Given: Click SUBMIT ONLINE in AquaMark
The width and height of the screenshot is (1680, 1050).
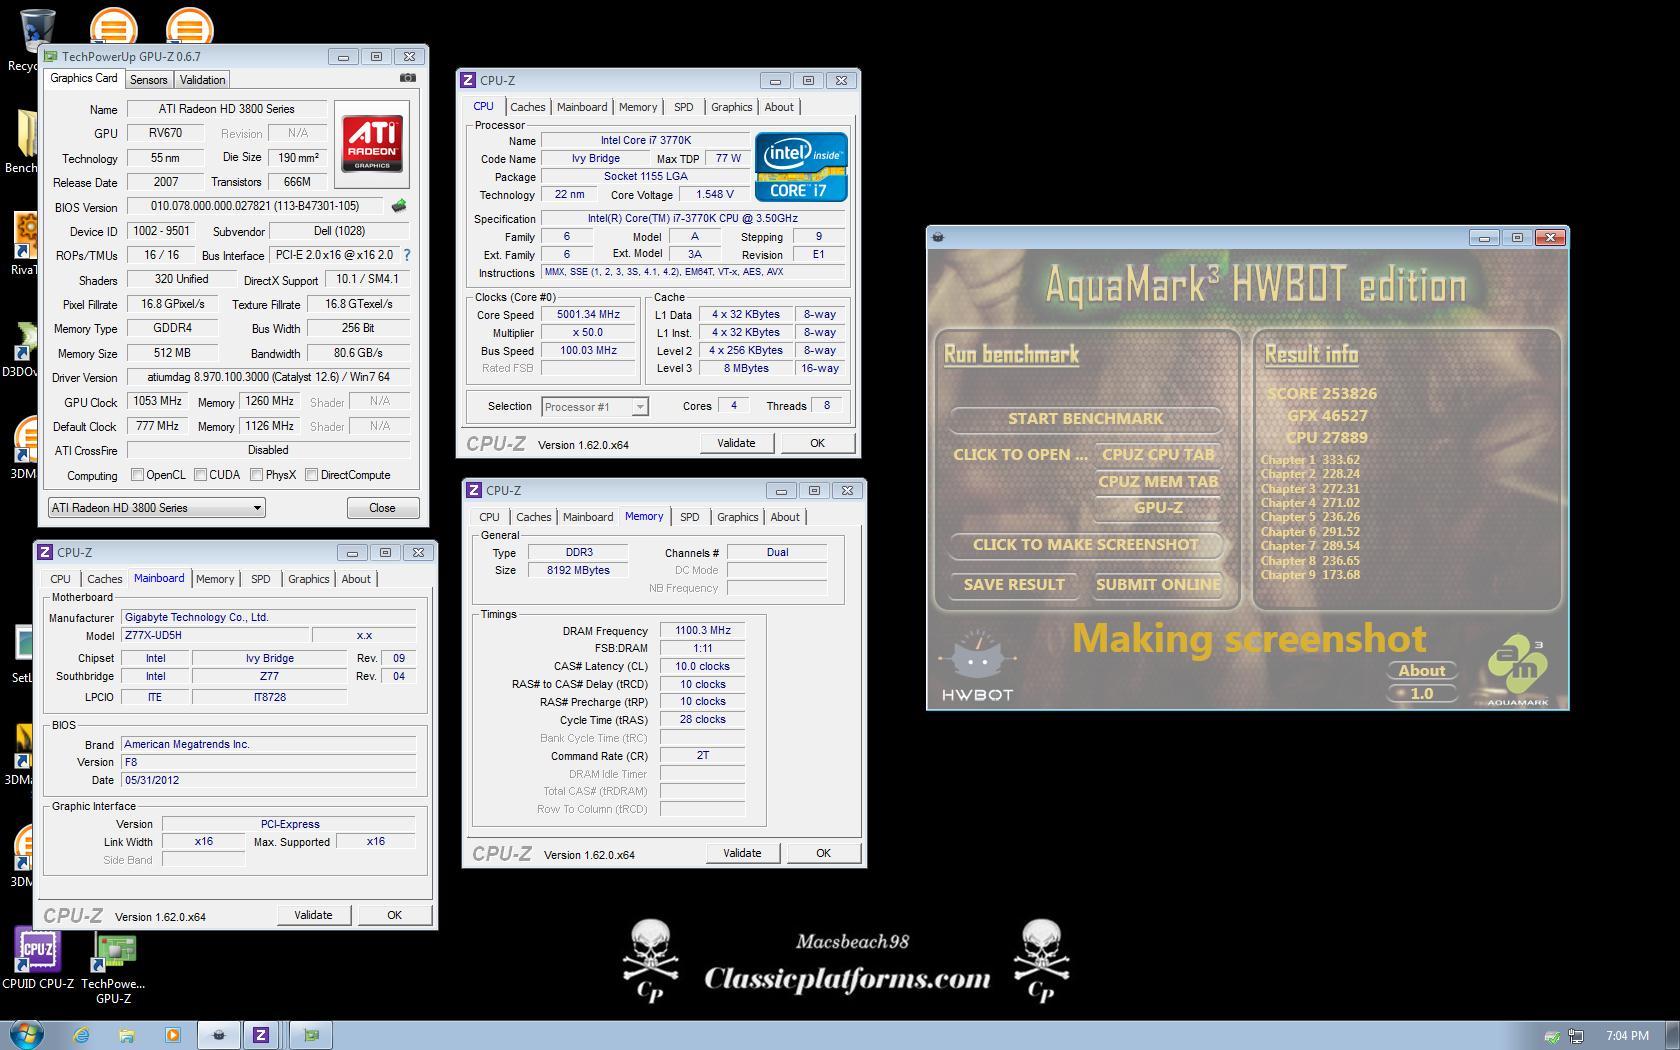Looking at the screenshot, I should click(1158, 585).
